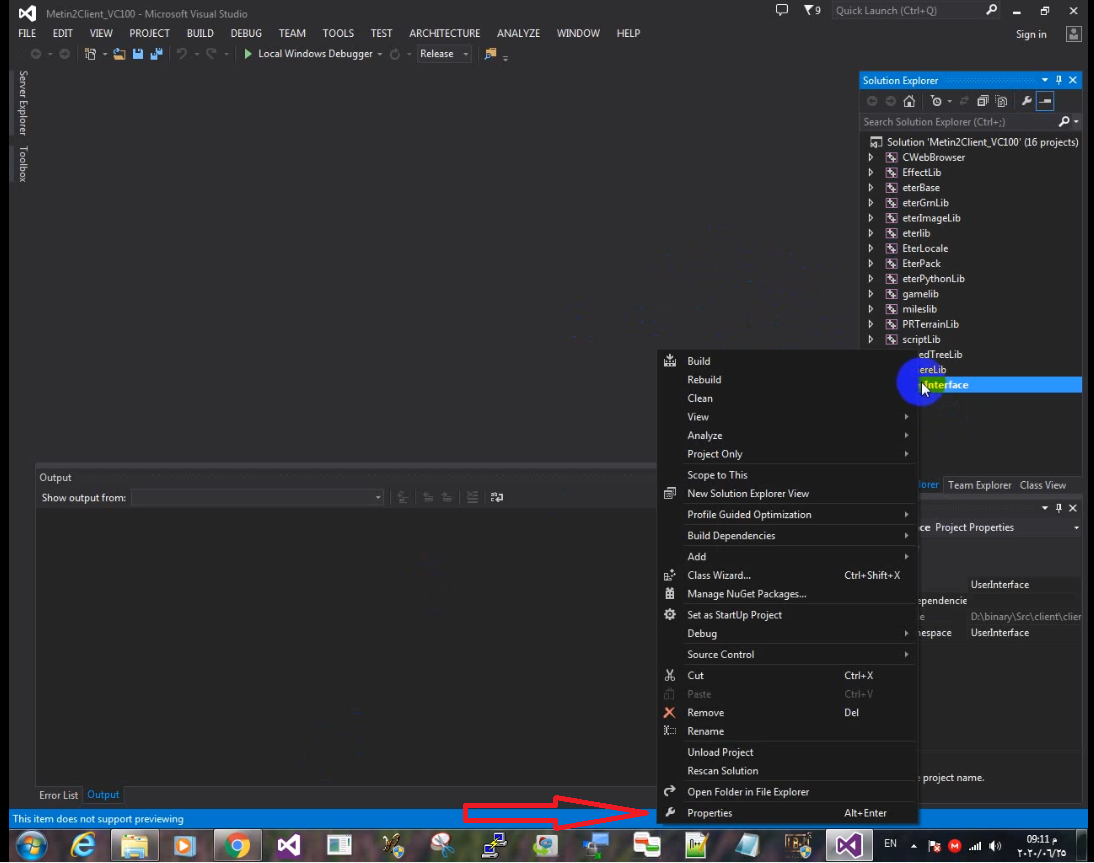The height and width of the screenshot is (863, 1094).
Task: Choose Build from the context menu
Action: click(x=786, y=361)
